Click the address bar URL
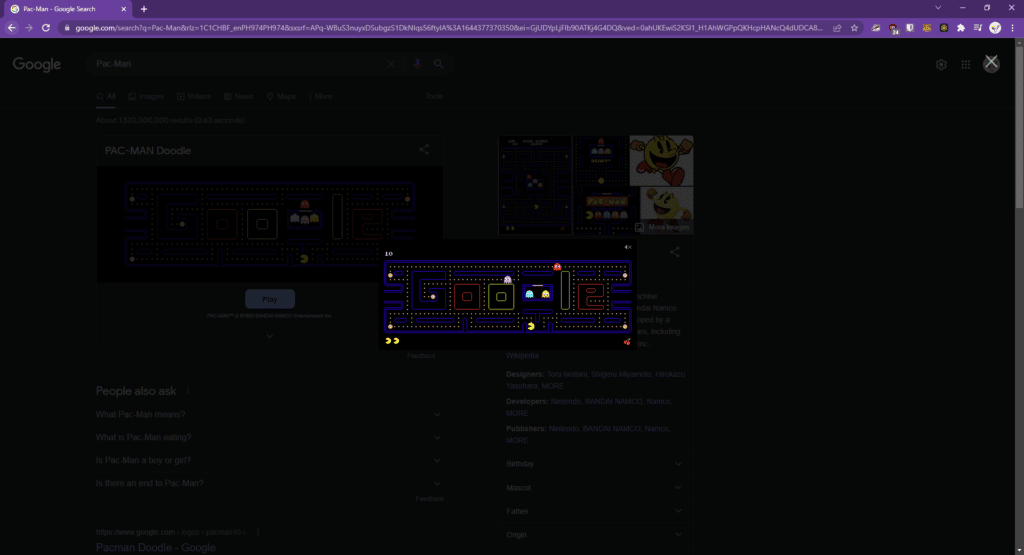Screen dimensions: 1024x555 pos(449,28)
